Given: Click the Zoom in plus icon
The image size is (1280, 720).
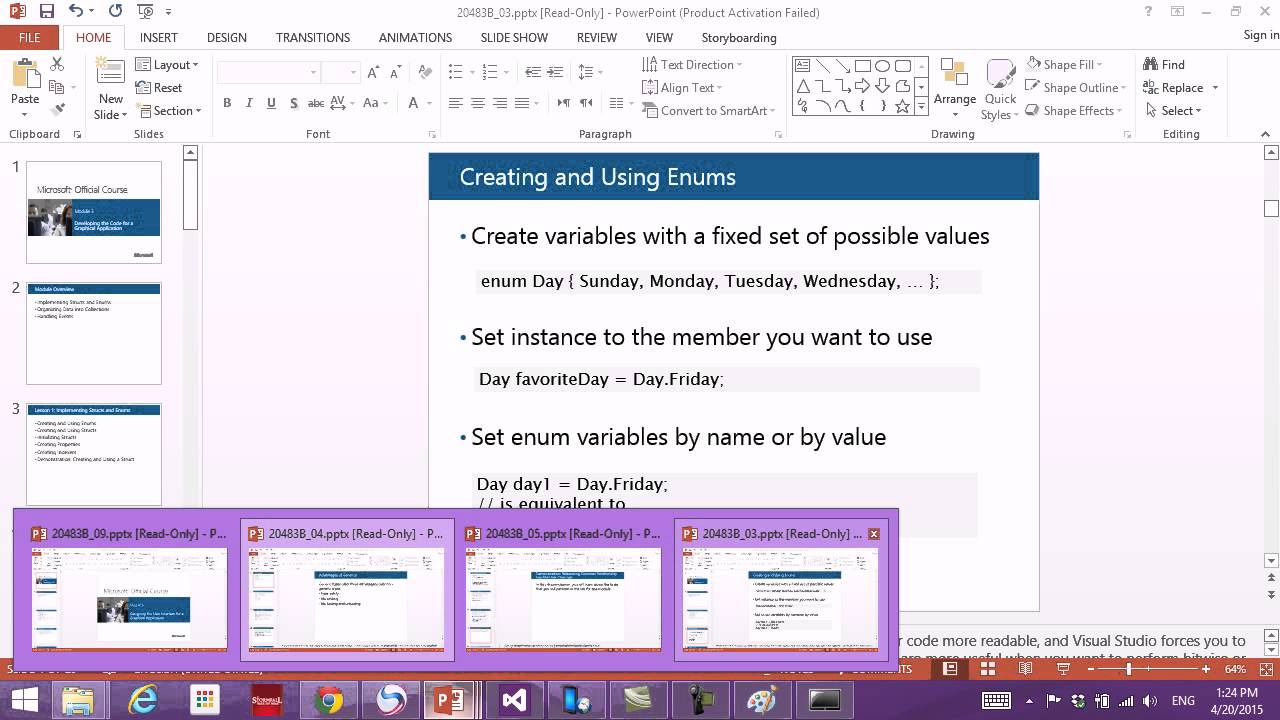Looking at the screenshot, I should [1206, 669].
